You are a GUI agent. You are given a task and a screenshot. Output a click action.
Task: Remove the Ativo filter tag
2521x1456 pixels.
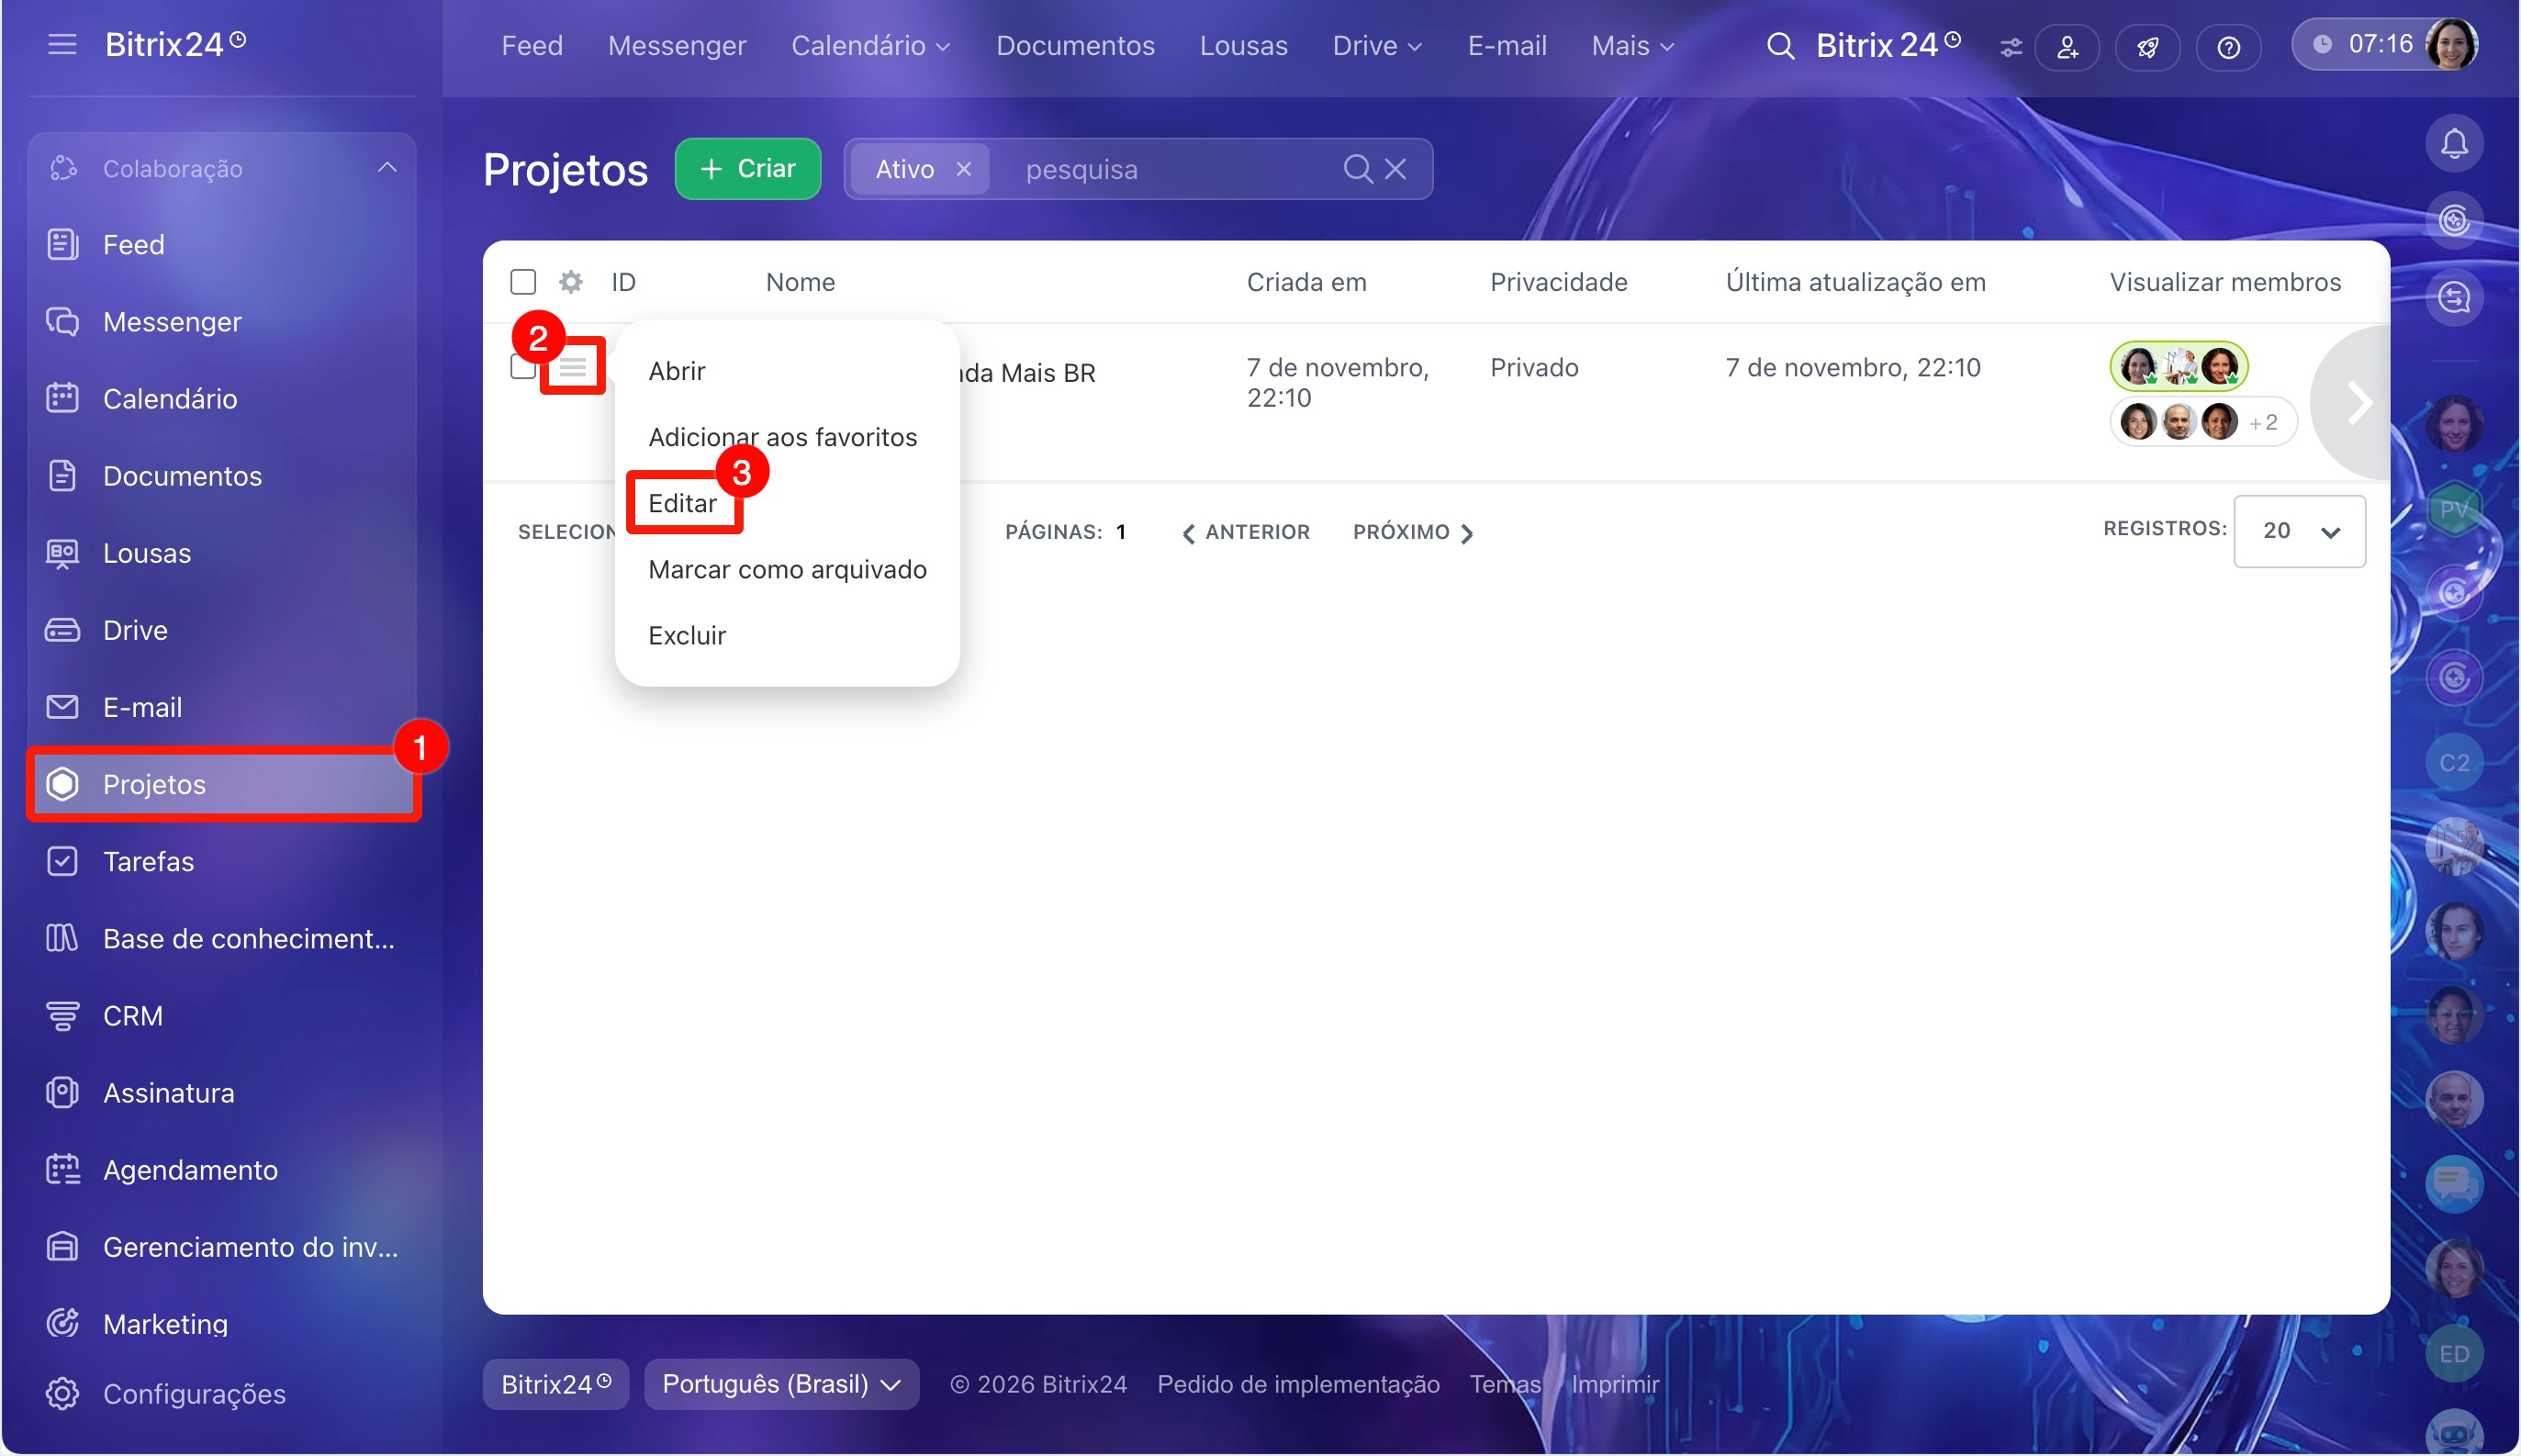coord(963,169)
